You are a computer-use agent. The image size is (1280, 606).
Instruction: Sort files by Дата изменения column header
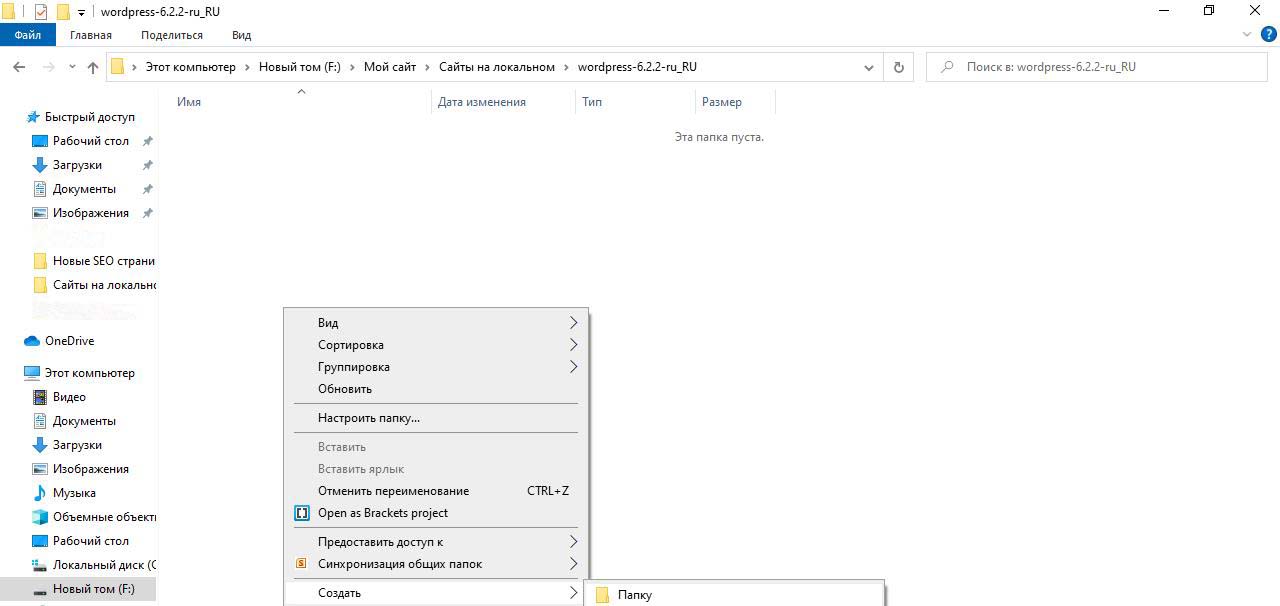coord(482,102)
